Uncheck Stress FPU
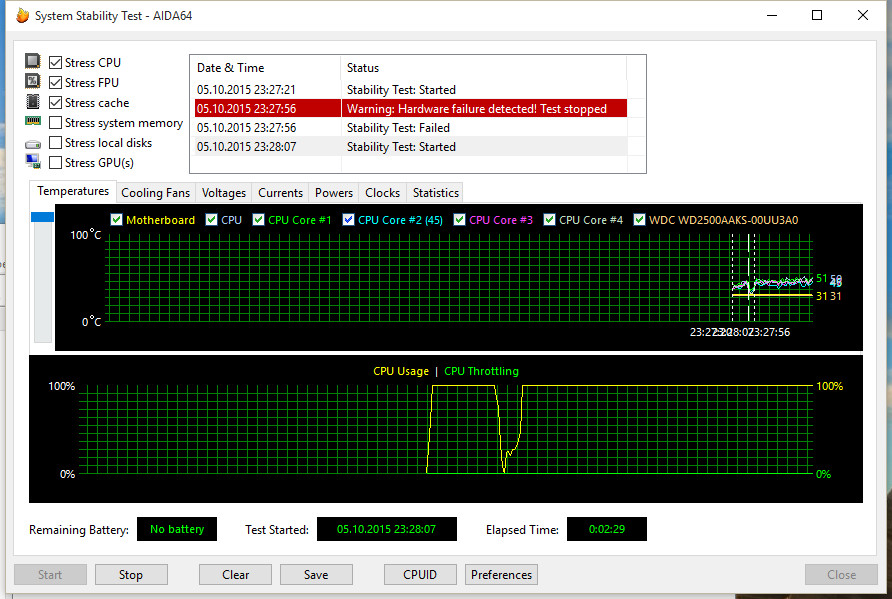Image resolution: width=892 pixels, height=599 pixels. [55, 82]
